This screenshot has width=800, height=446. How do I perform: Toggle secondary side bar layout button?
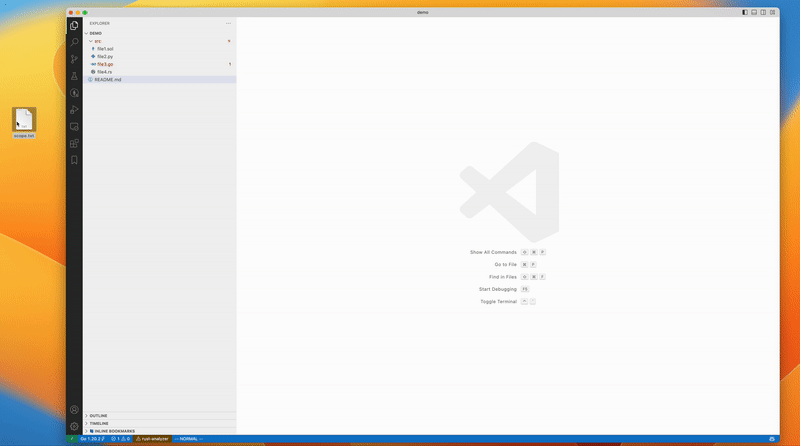763,12
